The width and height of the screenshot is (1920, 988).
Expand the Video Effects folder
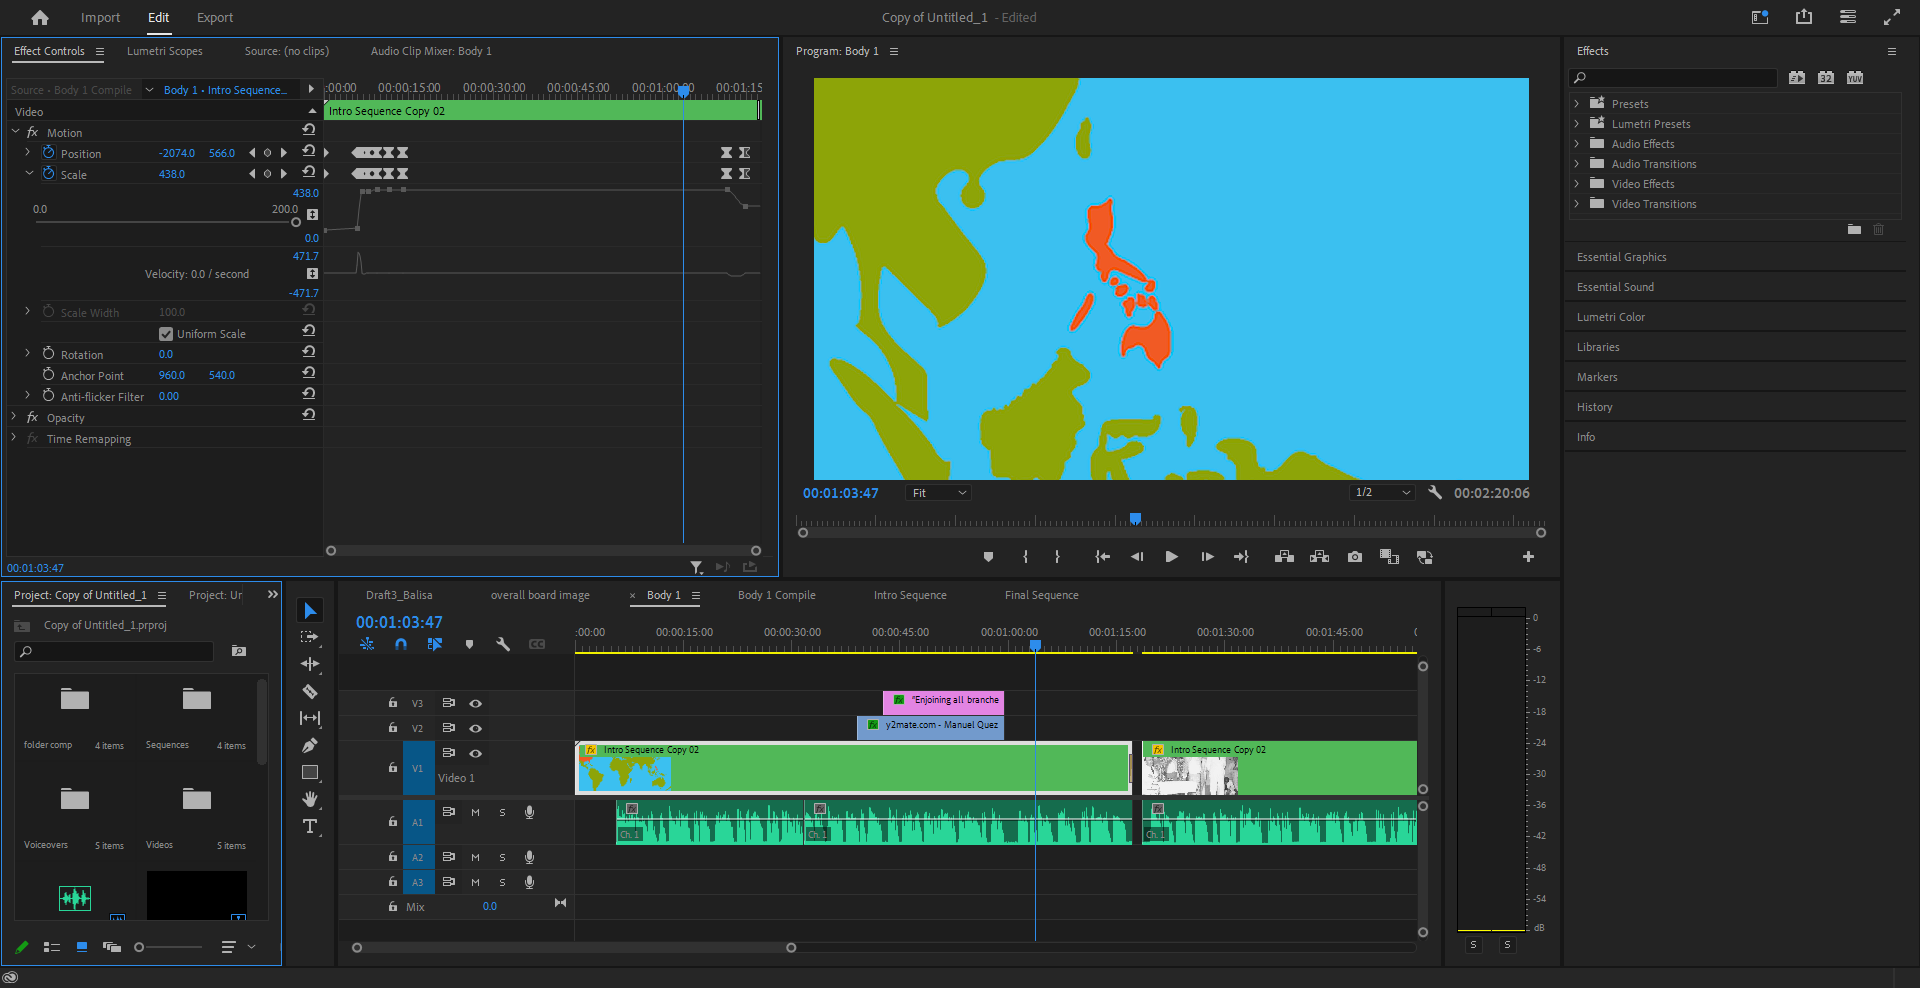click(x=1577, y=184)
